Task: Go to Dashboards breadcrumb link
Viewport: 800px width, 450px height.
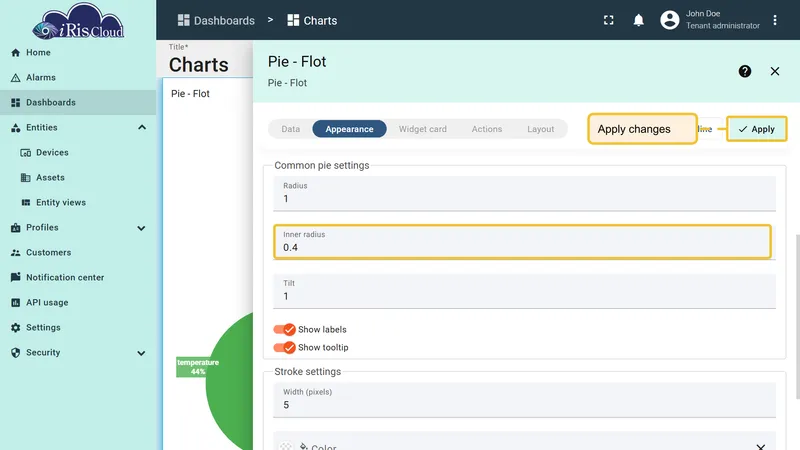Action: click(216, 20)
